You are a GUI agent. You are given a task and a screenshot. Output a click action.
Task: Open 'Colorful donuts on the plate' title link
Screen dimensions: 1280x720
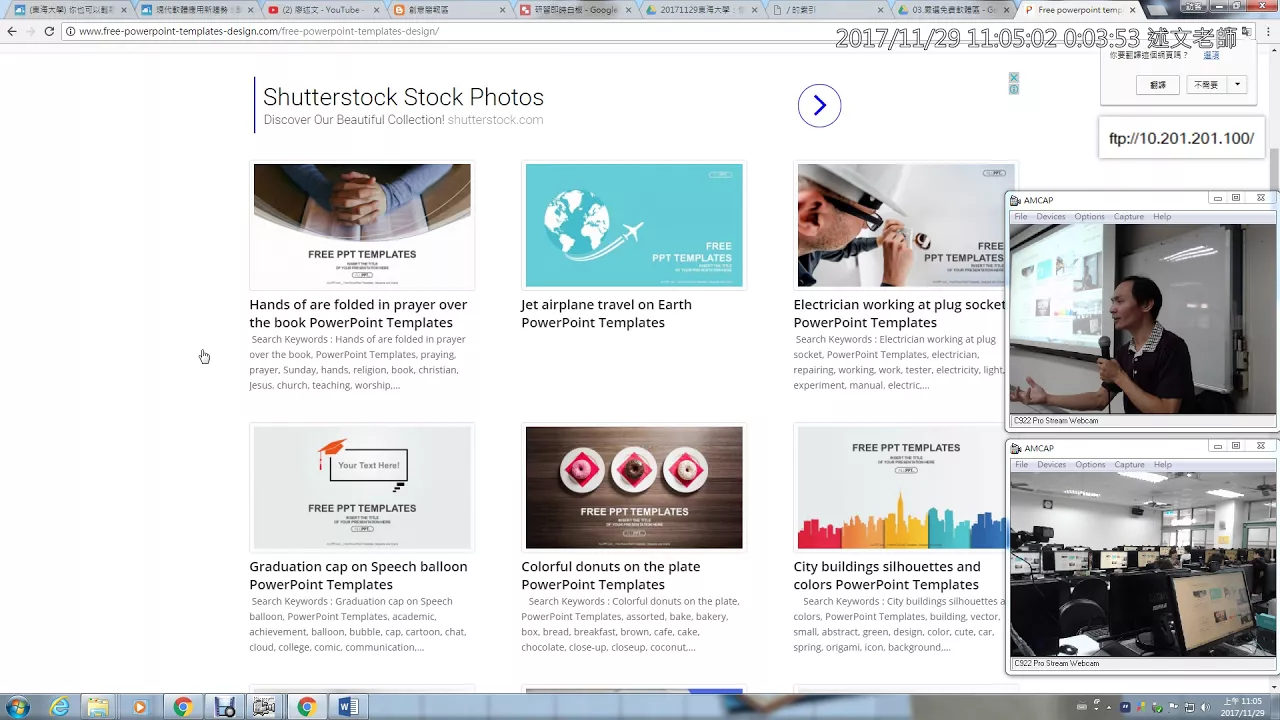[610, 575]
